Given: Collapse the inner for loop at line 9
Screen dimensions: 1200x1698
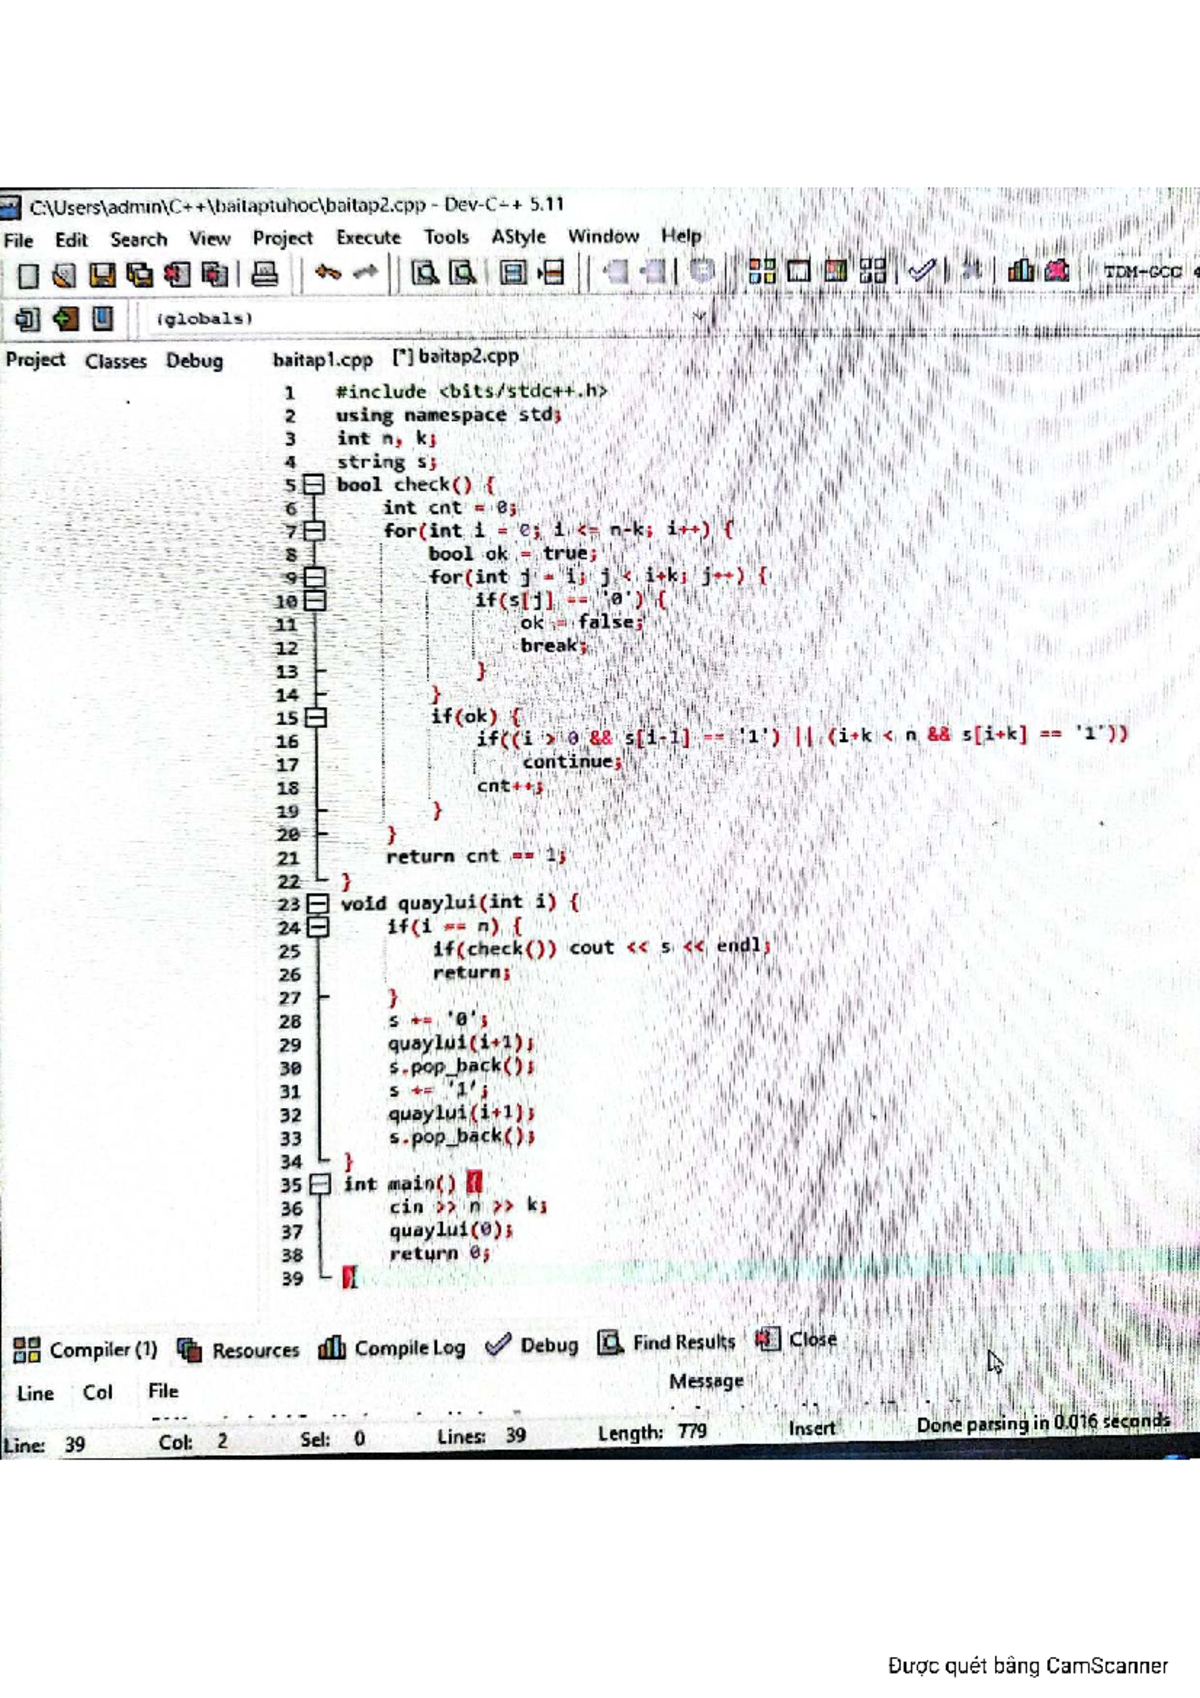Looking at the screenshot, I should (x=315, y=577).
